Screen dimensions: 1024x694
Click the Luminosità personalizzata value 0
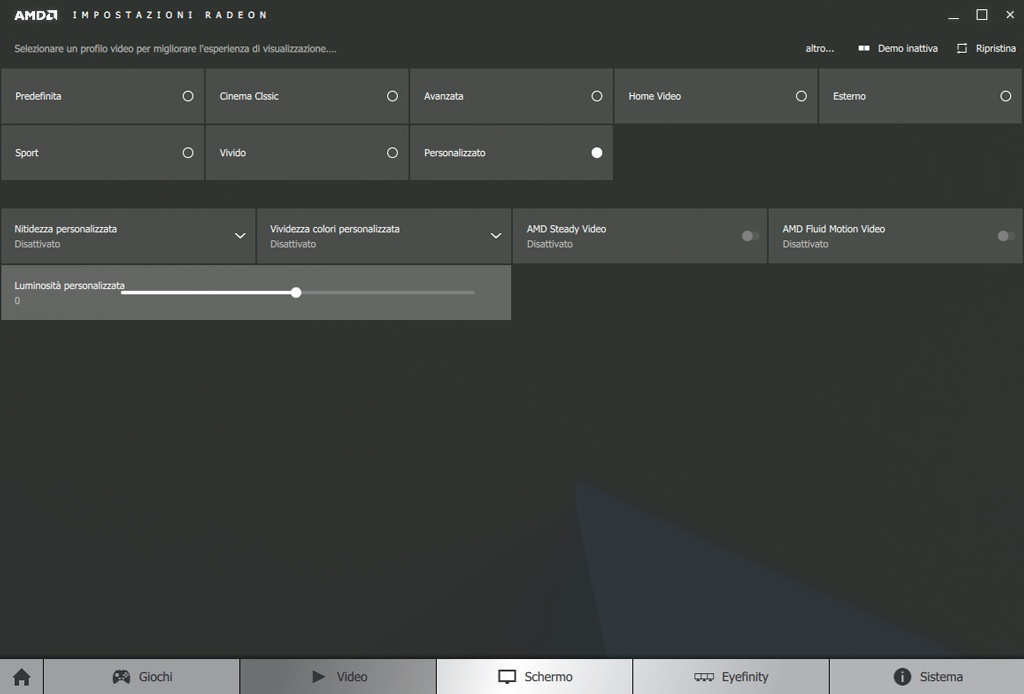[17, 301]
